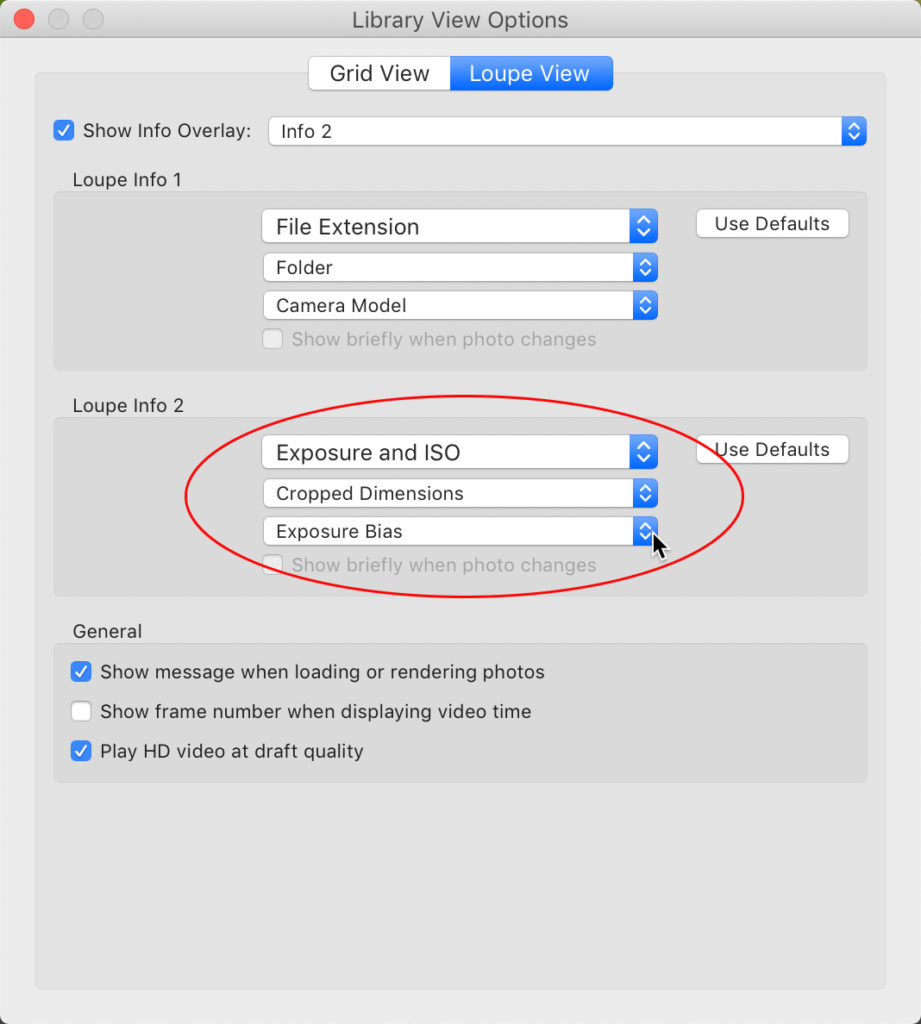Image resolution: width=921 pixels, height=1024 pixels.
Task: Expand the Folder dropdown in Loupe Info 1
Action: pyautogui.click(x=459, y=268)
